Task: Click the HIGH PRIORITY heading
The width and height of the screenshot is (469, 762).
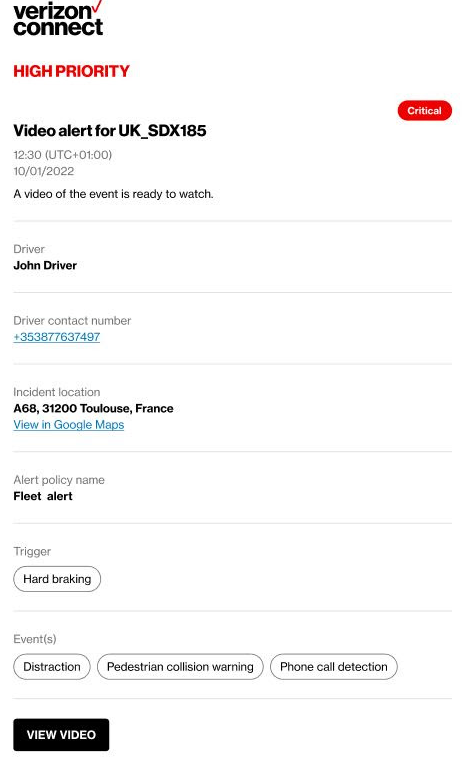Action: (71, 71)
